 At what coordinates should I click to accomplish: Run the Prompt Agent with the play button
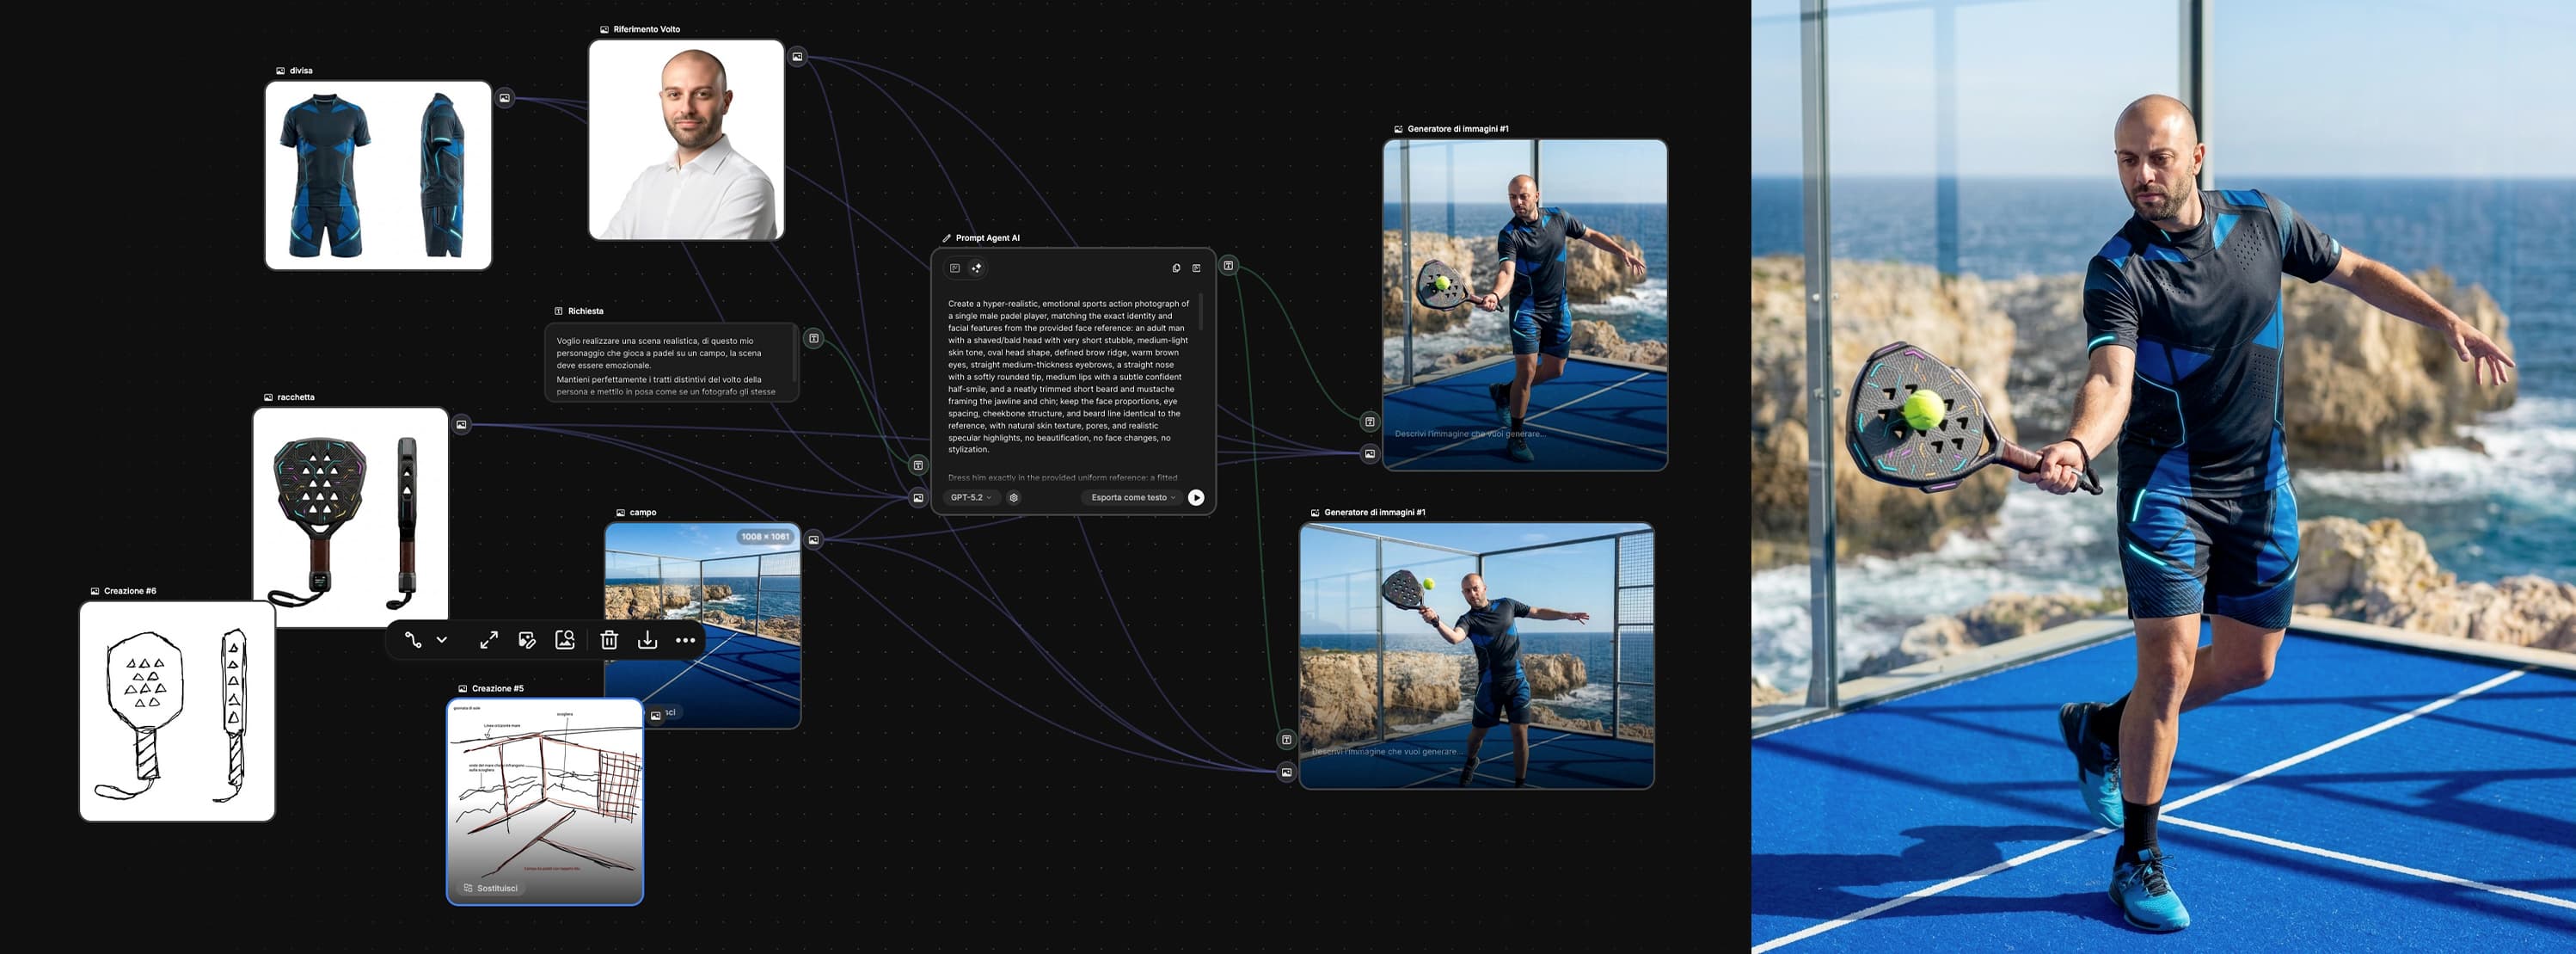coord(1196,498)
